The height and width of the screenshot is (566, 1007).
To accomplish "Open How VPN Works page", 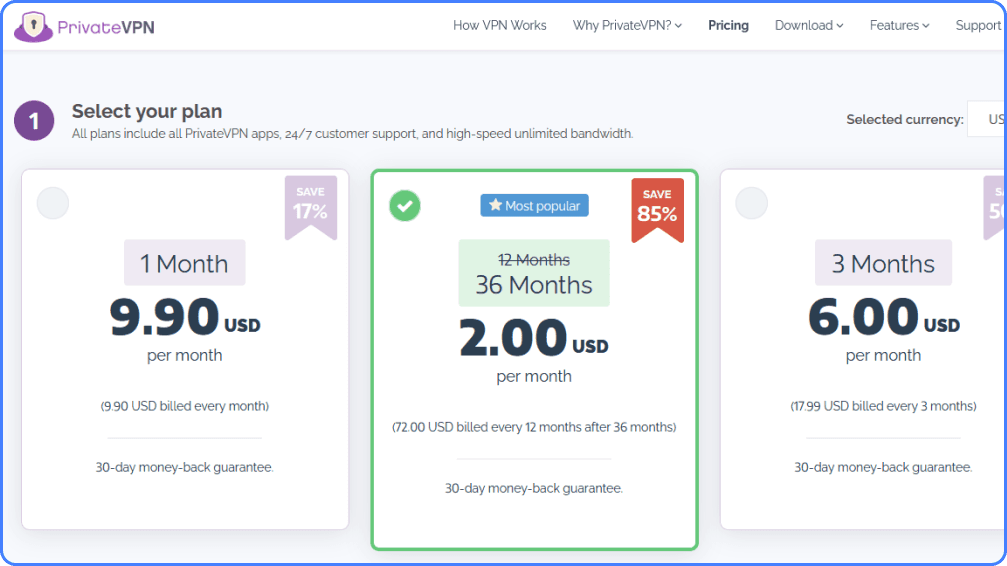I will (500, 26).
